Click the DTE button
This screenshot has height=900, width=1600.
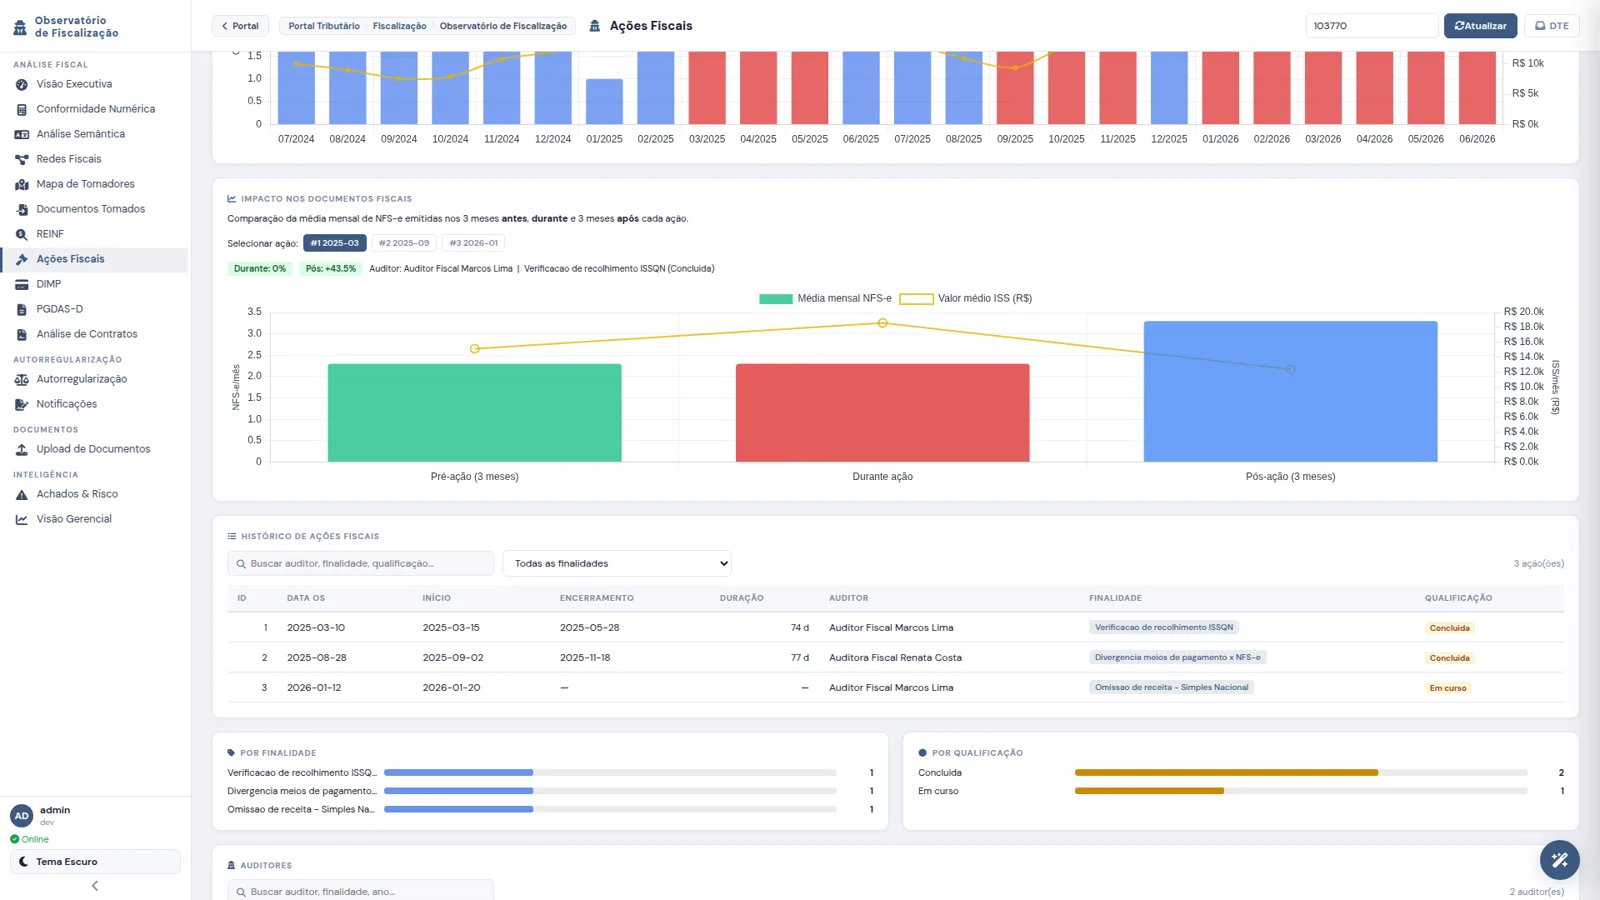tap(1552, 26)
